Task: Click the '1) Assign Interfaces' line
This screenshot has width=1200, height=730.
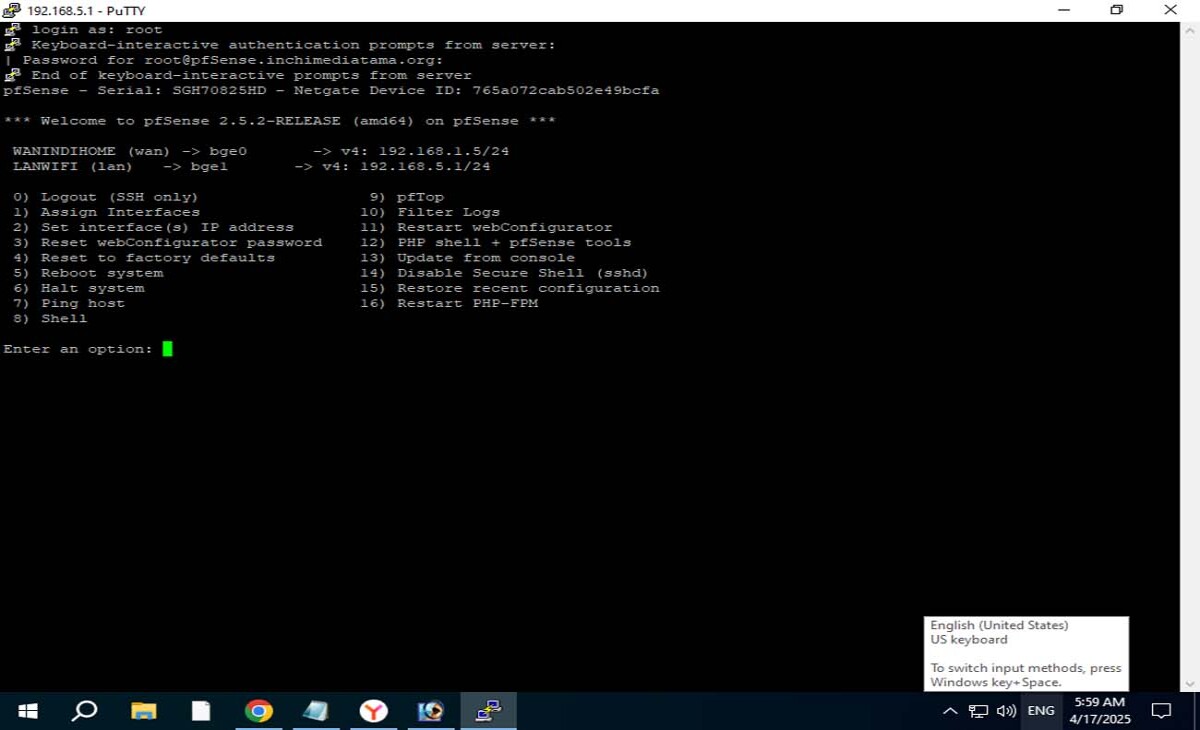Action: click(x=106, y=212)
